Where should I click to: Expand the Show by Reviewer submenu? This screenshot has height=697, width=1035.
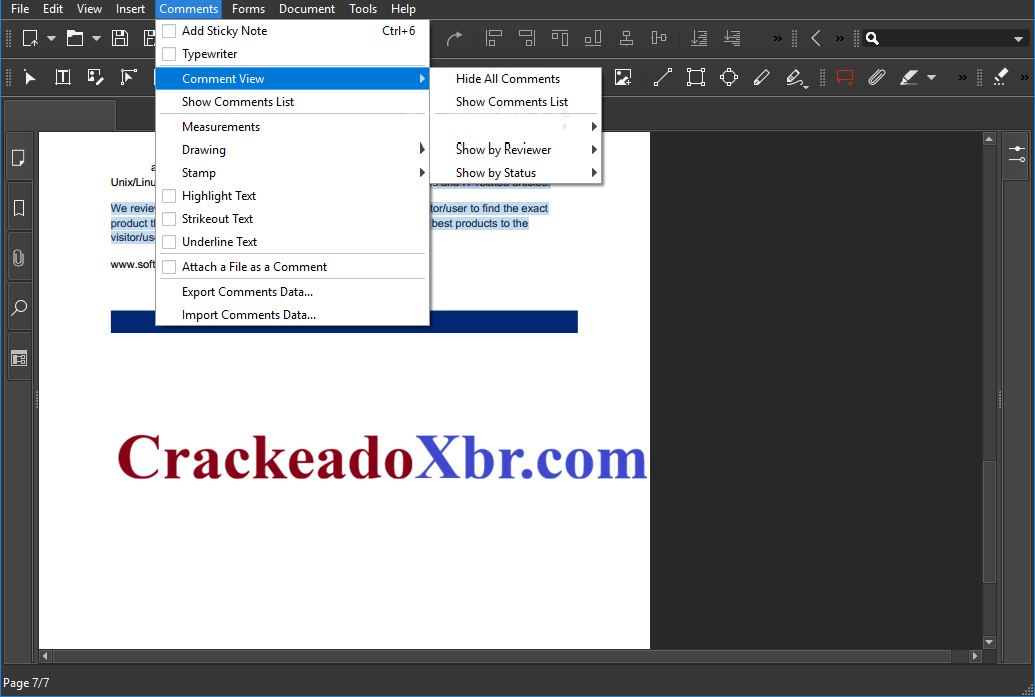tap(504, 149)
